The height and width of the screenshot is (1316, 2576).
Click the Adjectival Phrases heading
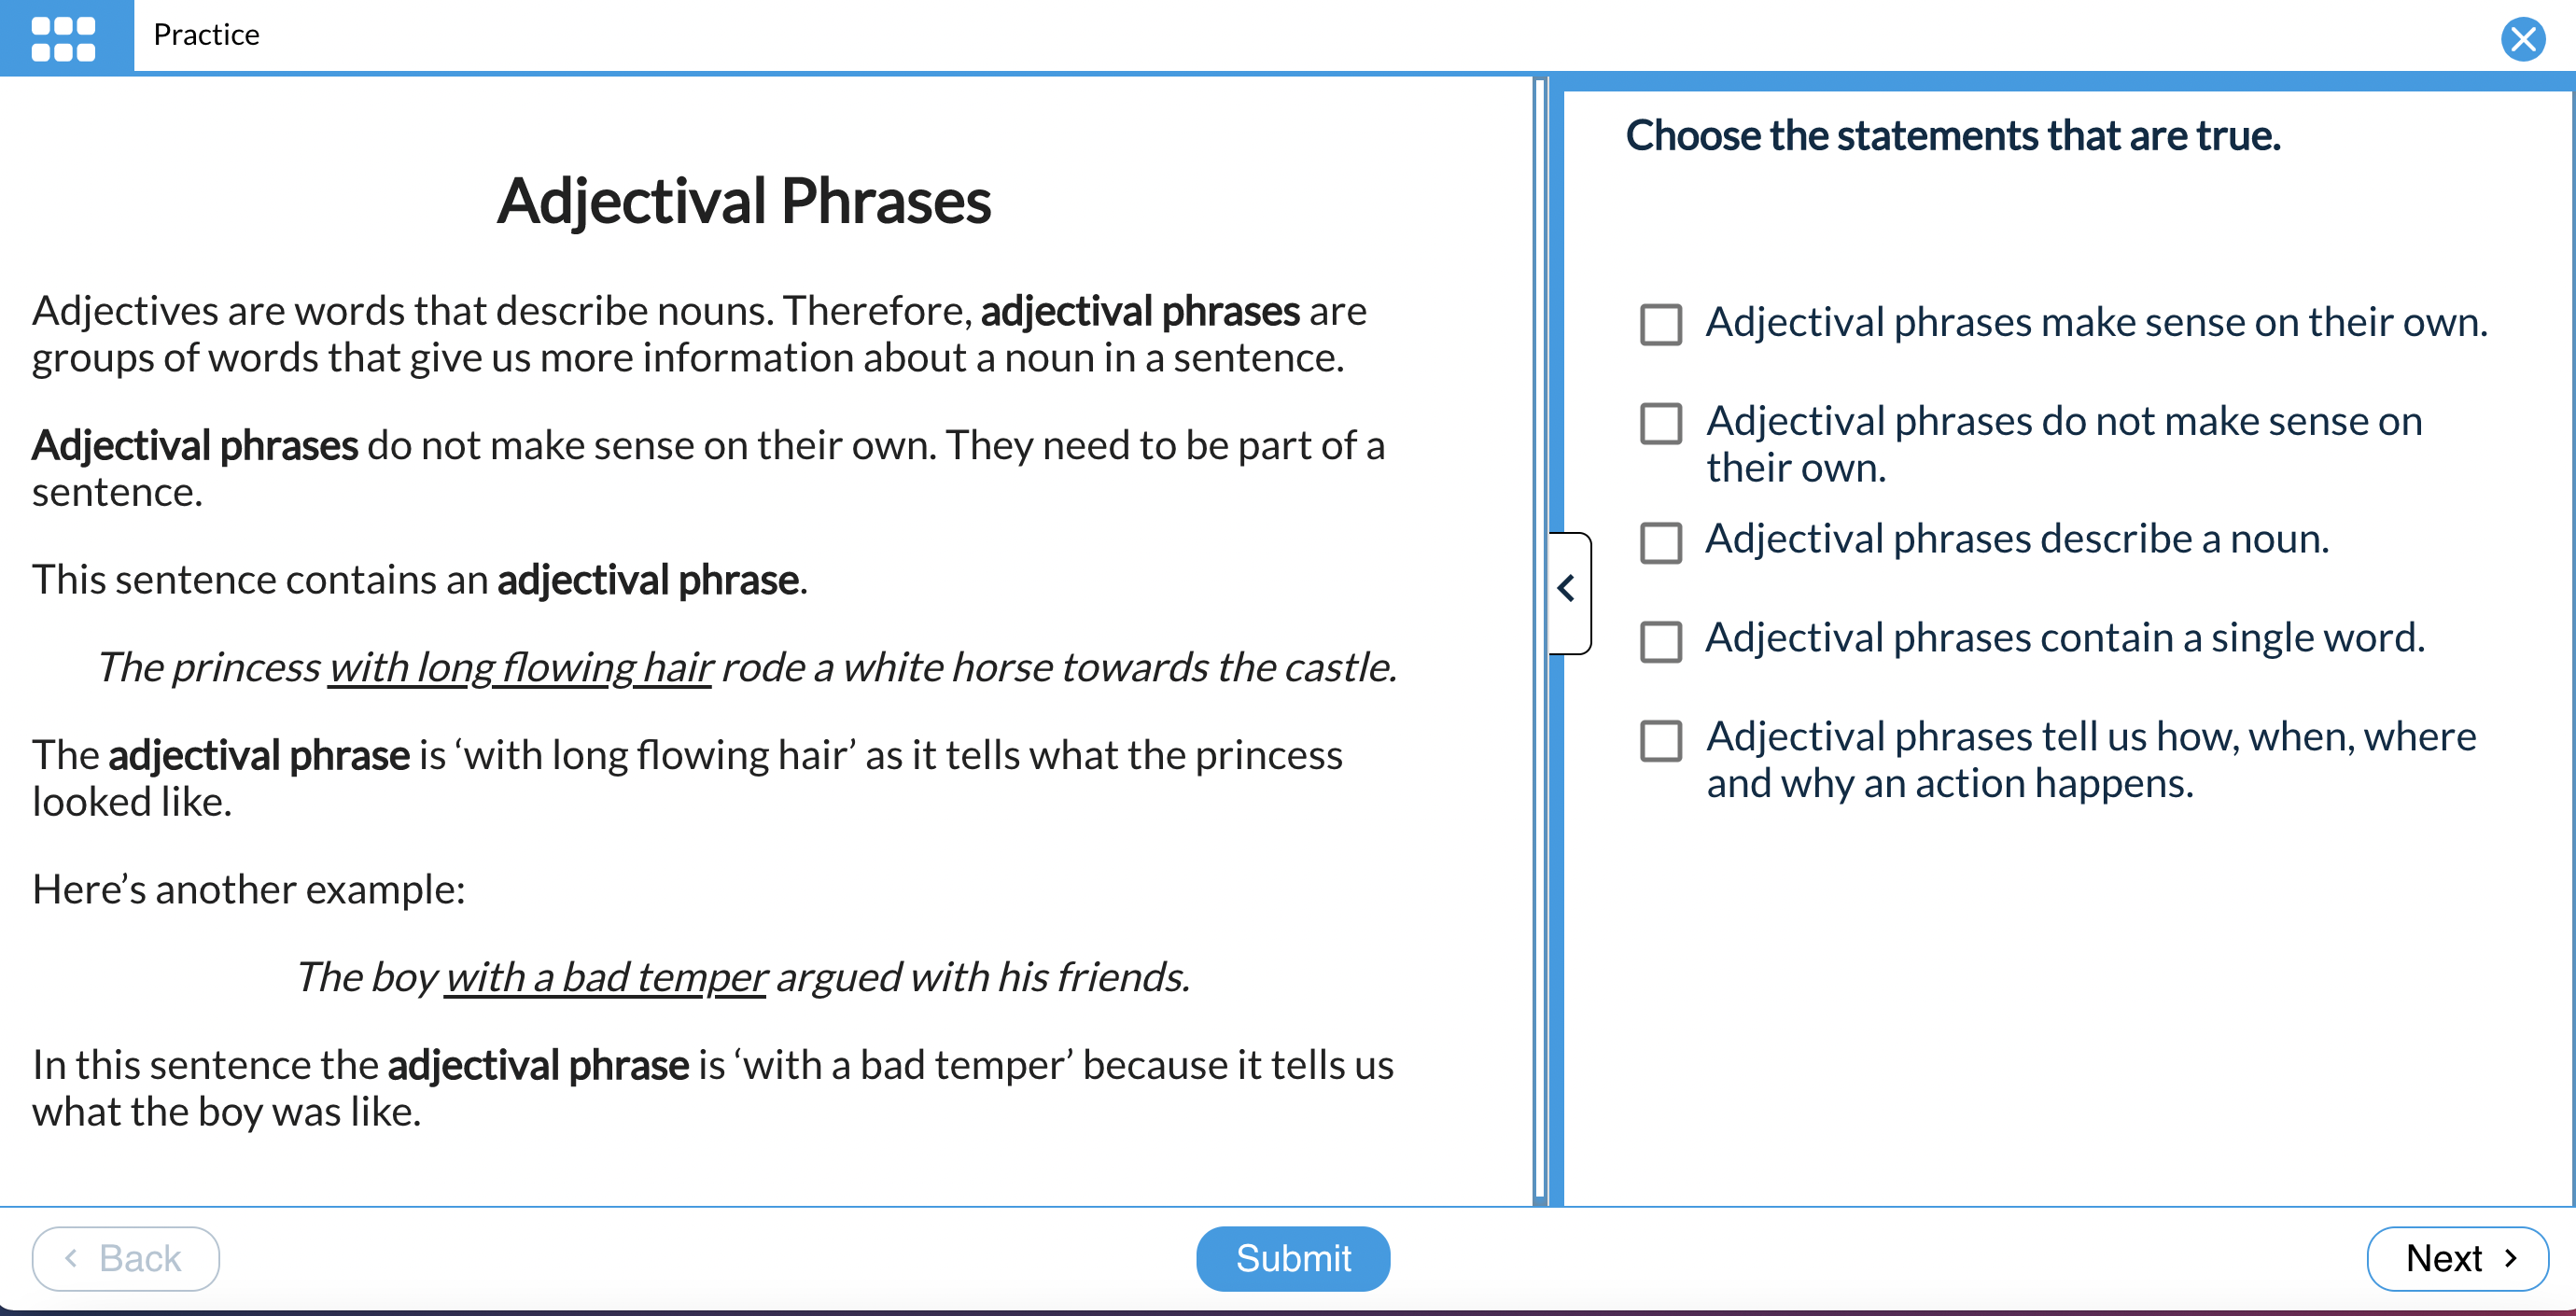click(744, 200)
